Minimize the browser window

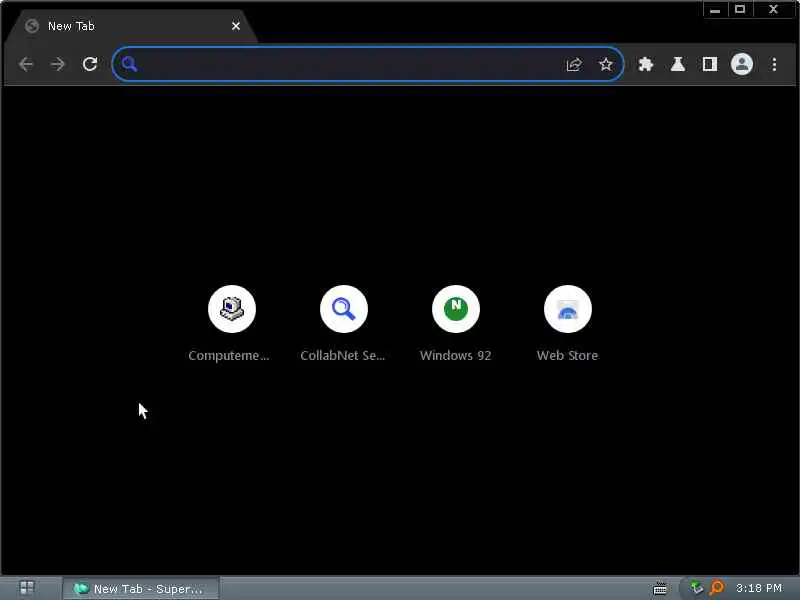715,10
